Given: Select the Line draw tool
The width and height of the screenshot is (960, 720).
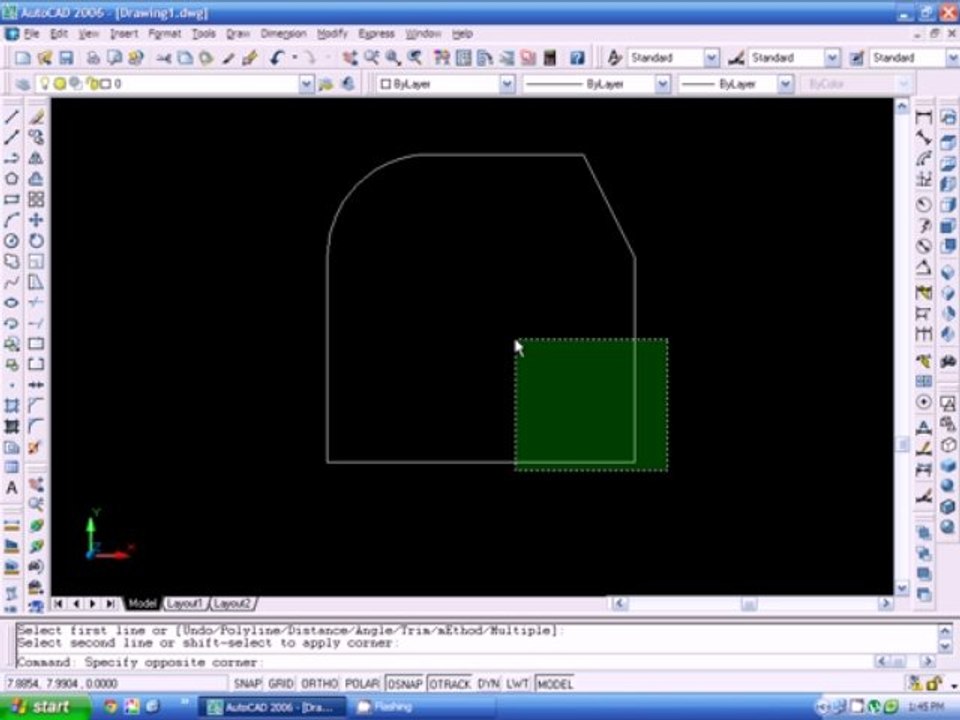Looking at the screenshot, I should pyautogui.click(x=12, y=117).
